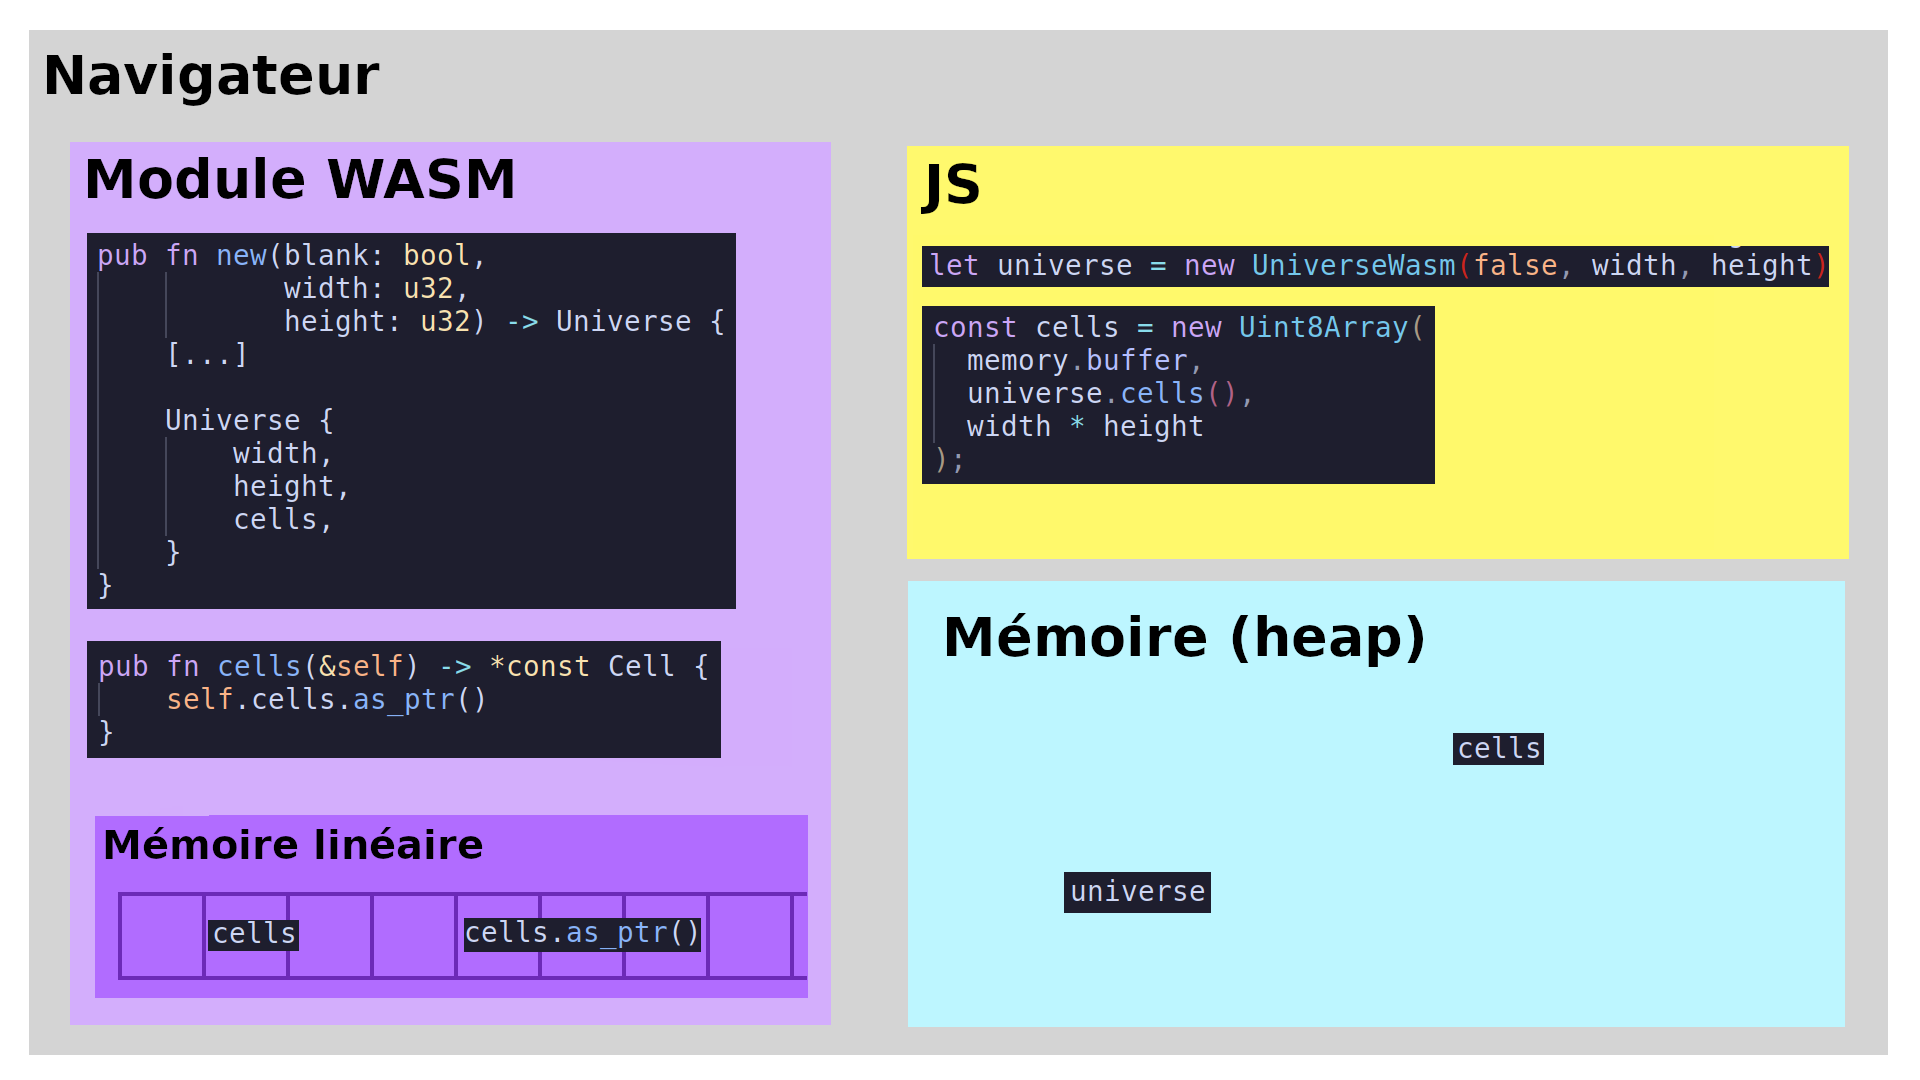
Task: Click the universe label in heap memory
Action: pos(1137,892)
